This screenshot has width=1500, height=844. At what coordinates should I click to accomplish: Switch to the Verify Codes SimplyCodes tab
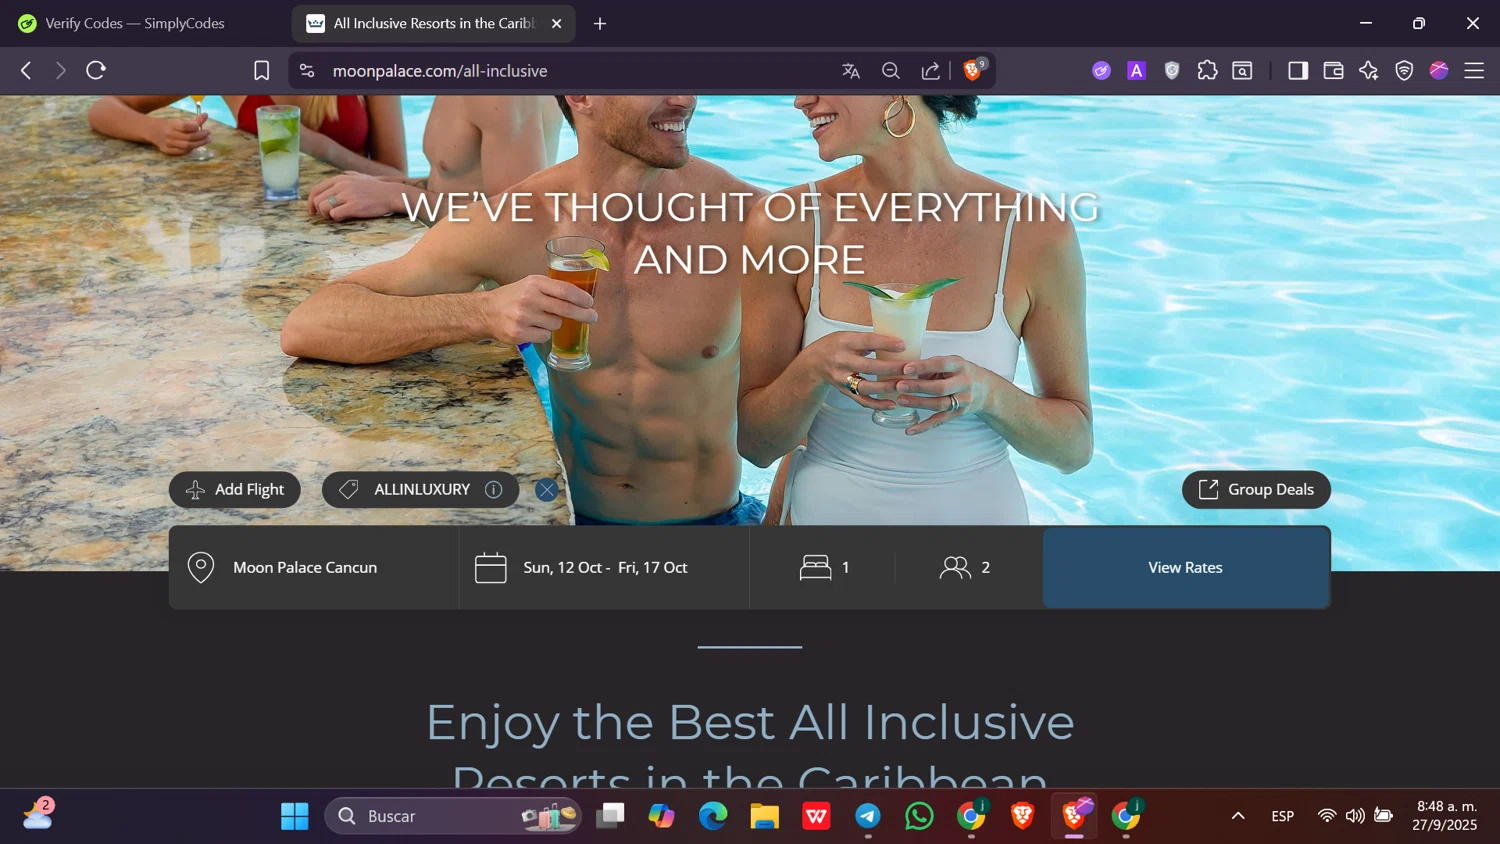[x=135, y=23]
